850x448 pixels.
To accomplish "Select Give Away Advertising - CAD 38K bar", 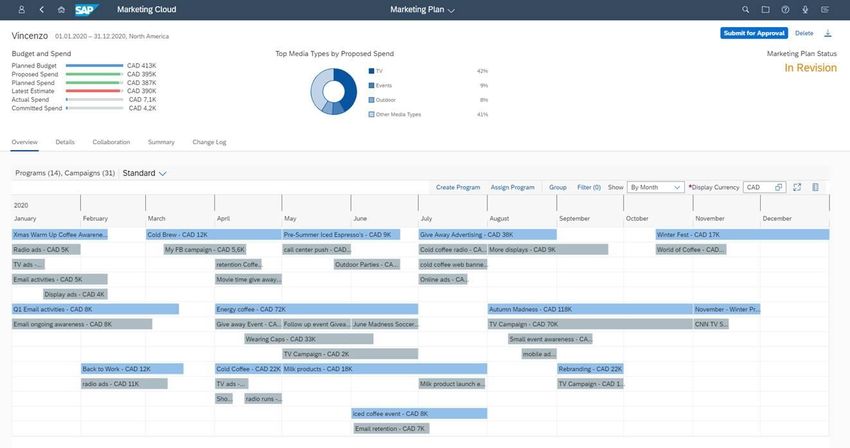I will [x=487, y=234].
